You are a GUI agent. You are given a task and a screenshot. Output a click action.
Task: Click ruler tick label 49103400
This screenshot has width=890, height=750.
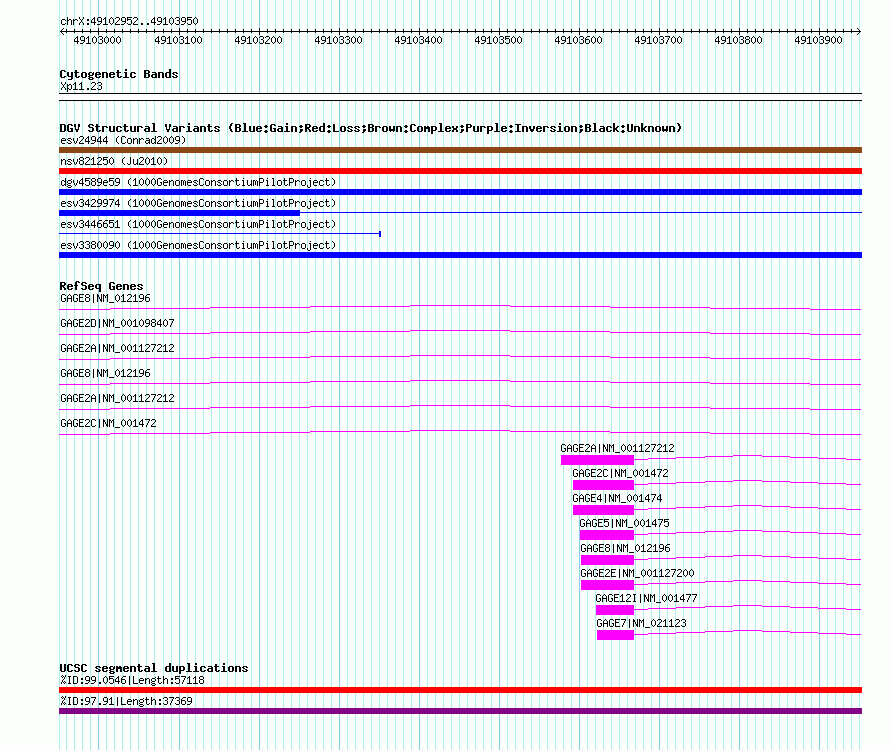click(418, 40)
